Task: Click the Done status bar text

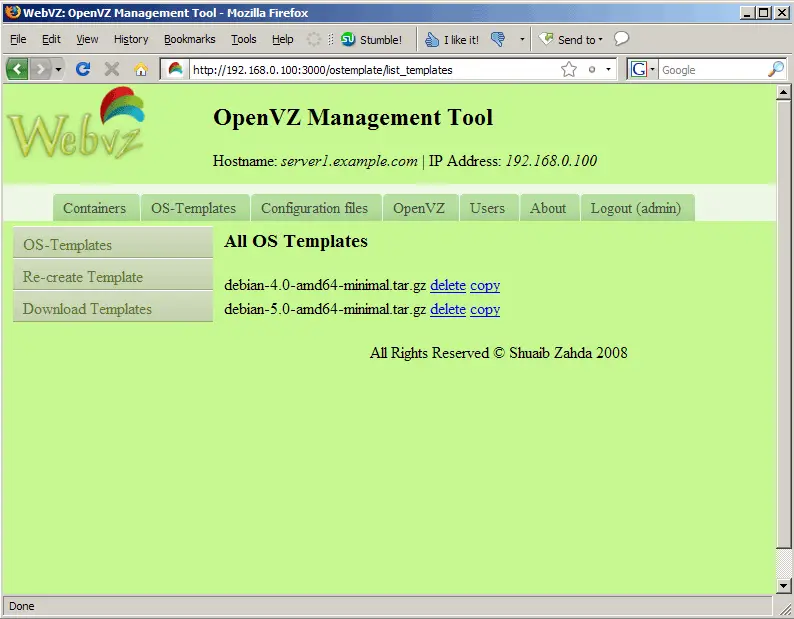Action: (x=22, y=606)
